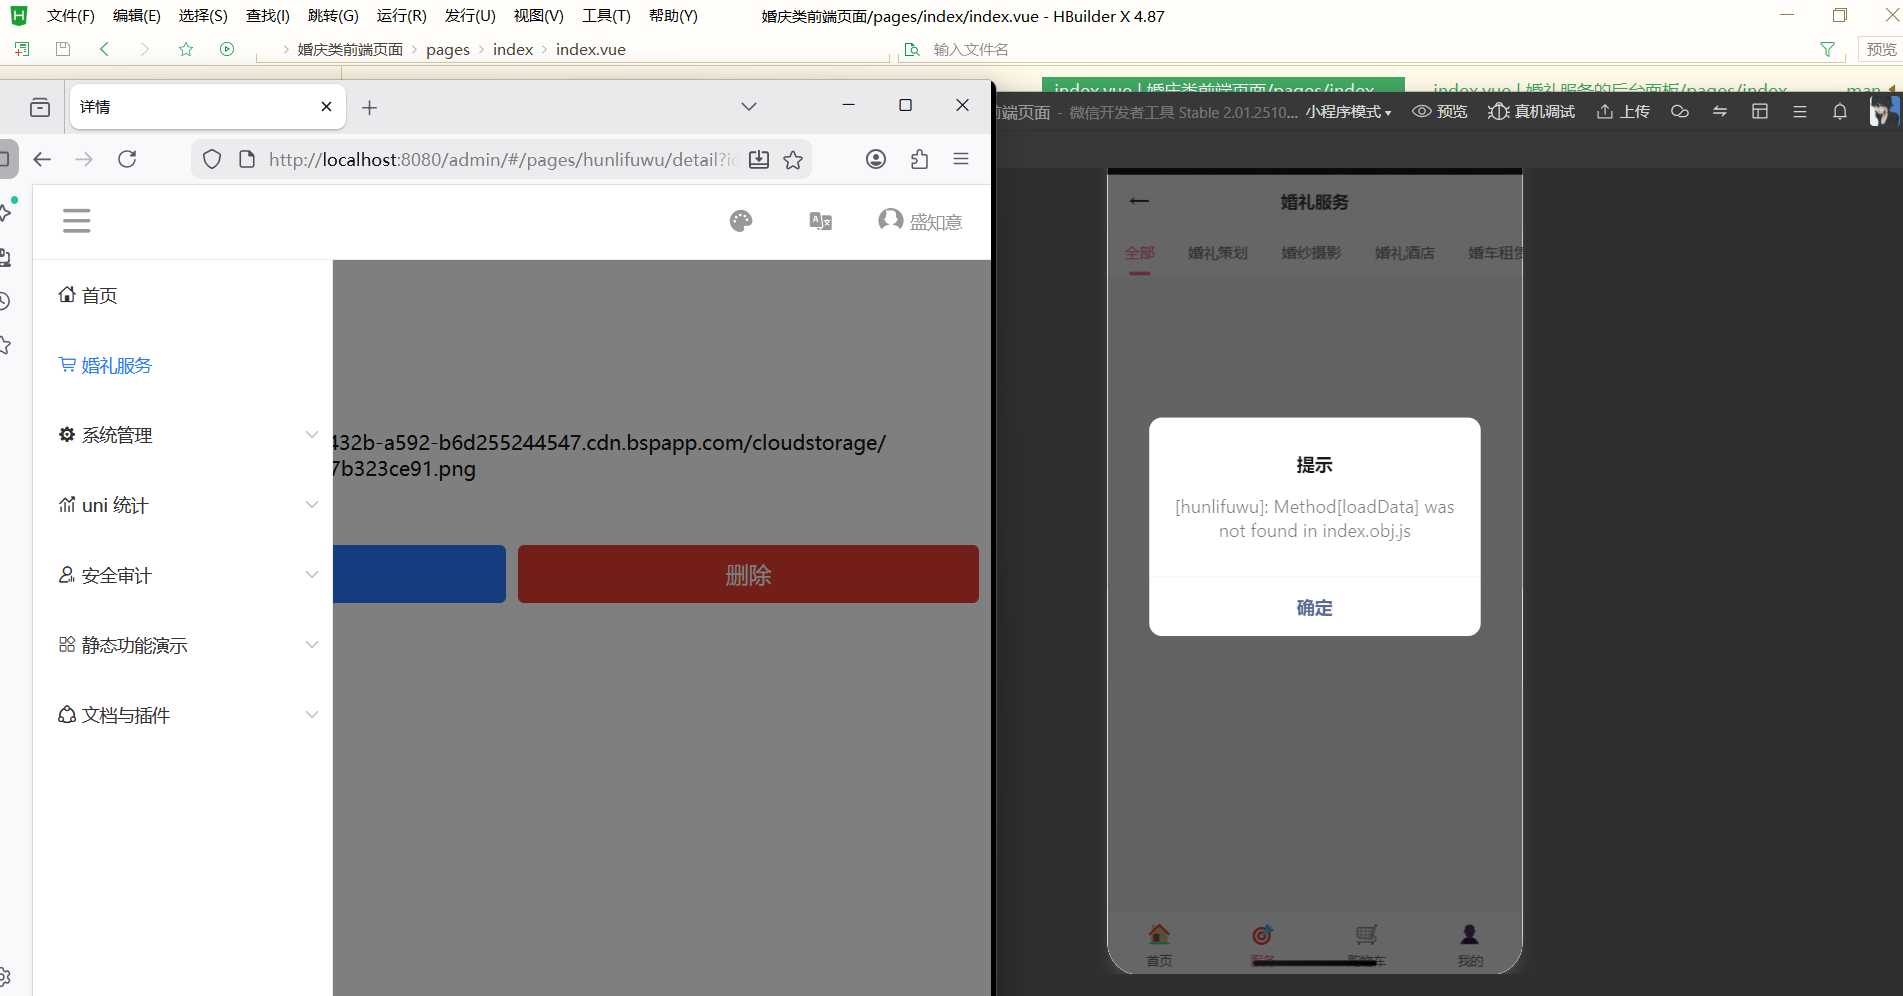The image size is (1903, 996).
Task: Open the 编辑(E) menu
Action: pyautogui.click(x=137, y=16)
